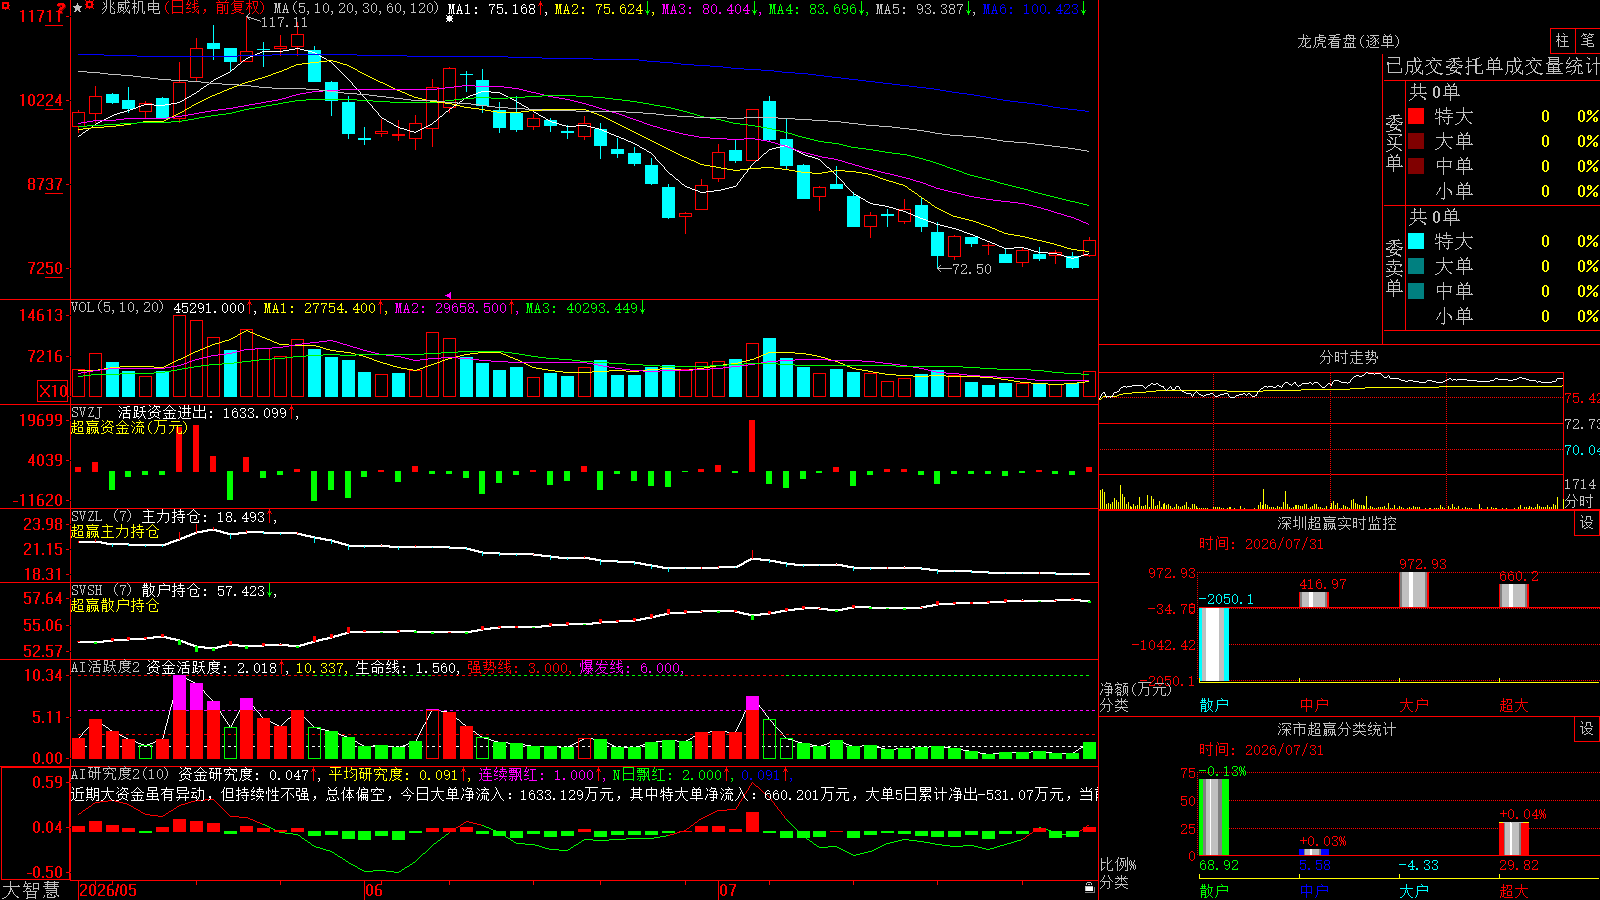Screen dimensions: 1600x900
Task: Click the MA1: 75.168 value in the K-line header
Action: [495, 9]
